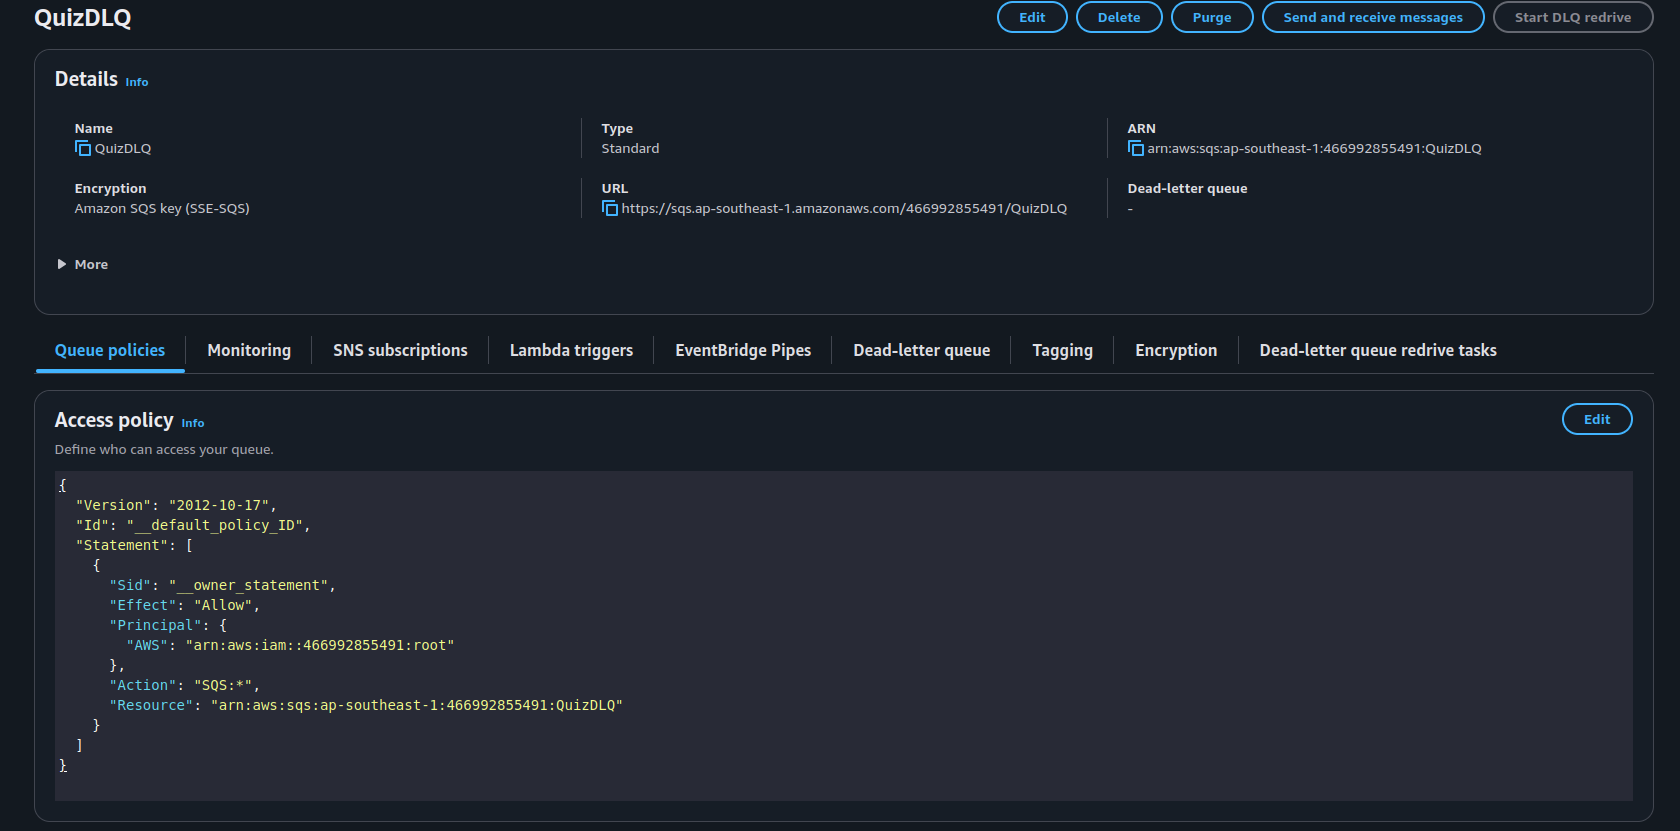Copy the queue name QuizDLQ
The width and height of the screenshot is (1680, 831).
point(83,149)
